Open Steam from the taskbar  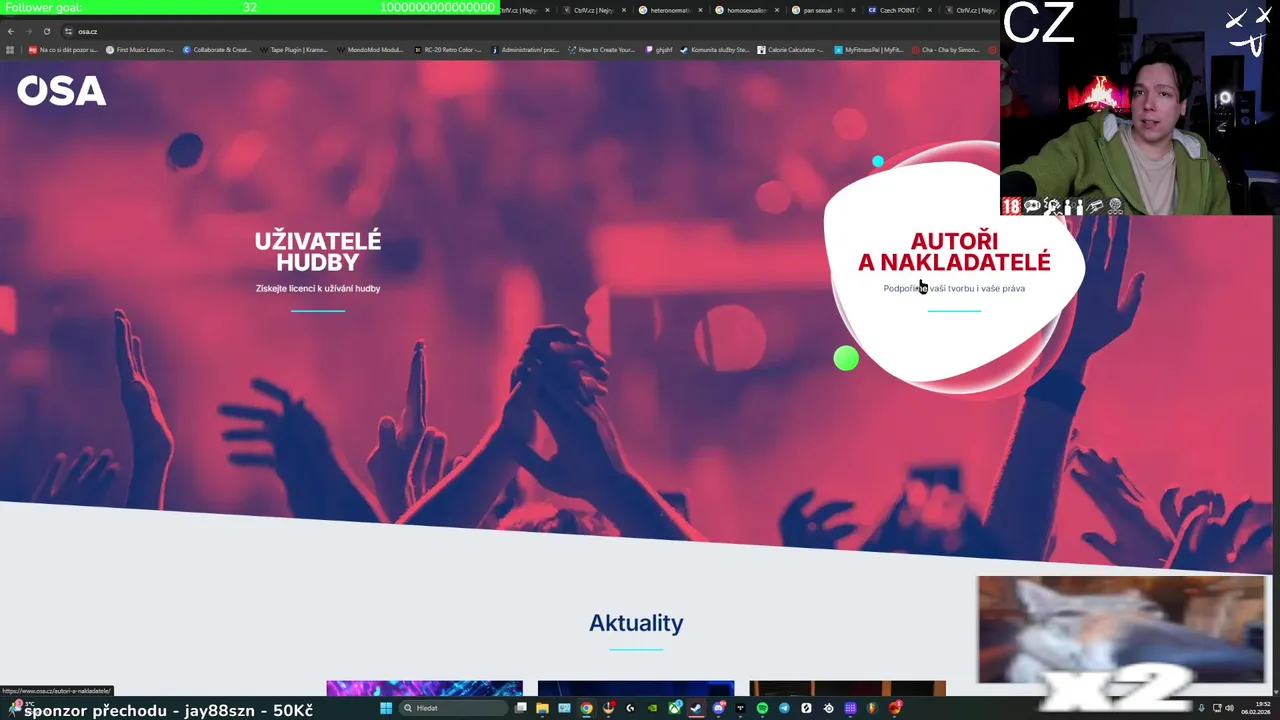tap(696, 708)
